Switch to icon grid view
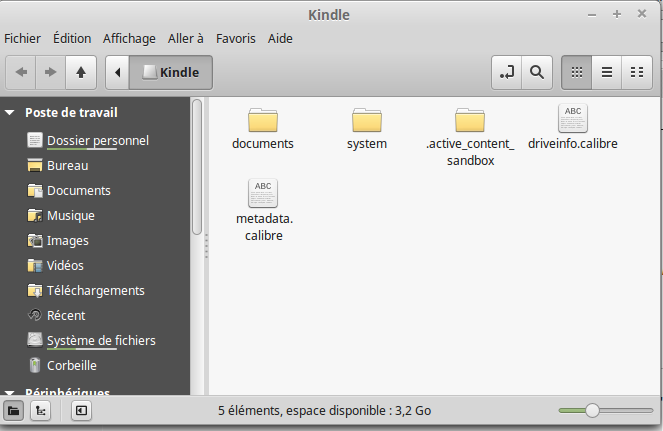Image resolution: width=663 pixels, height=431 pixels. pos(577,72)
